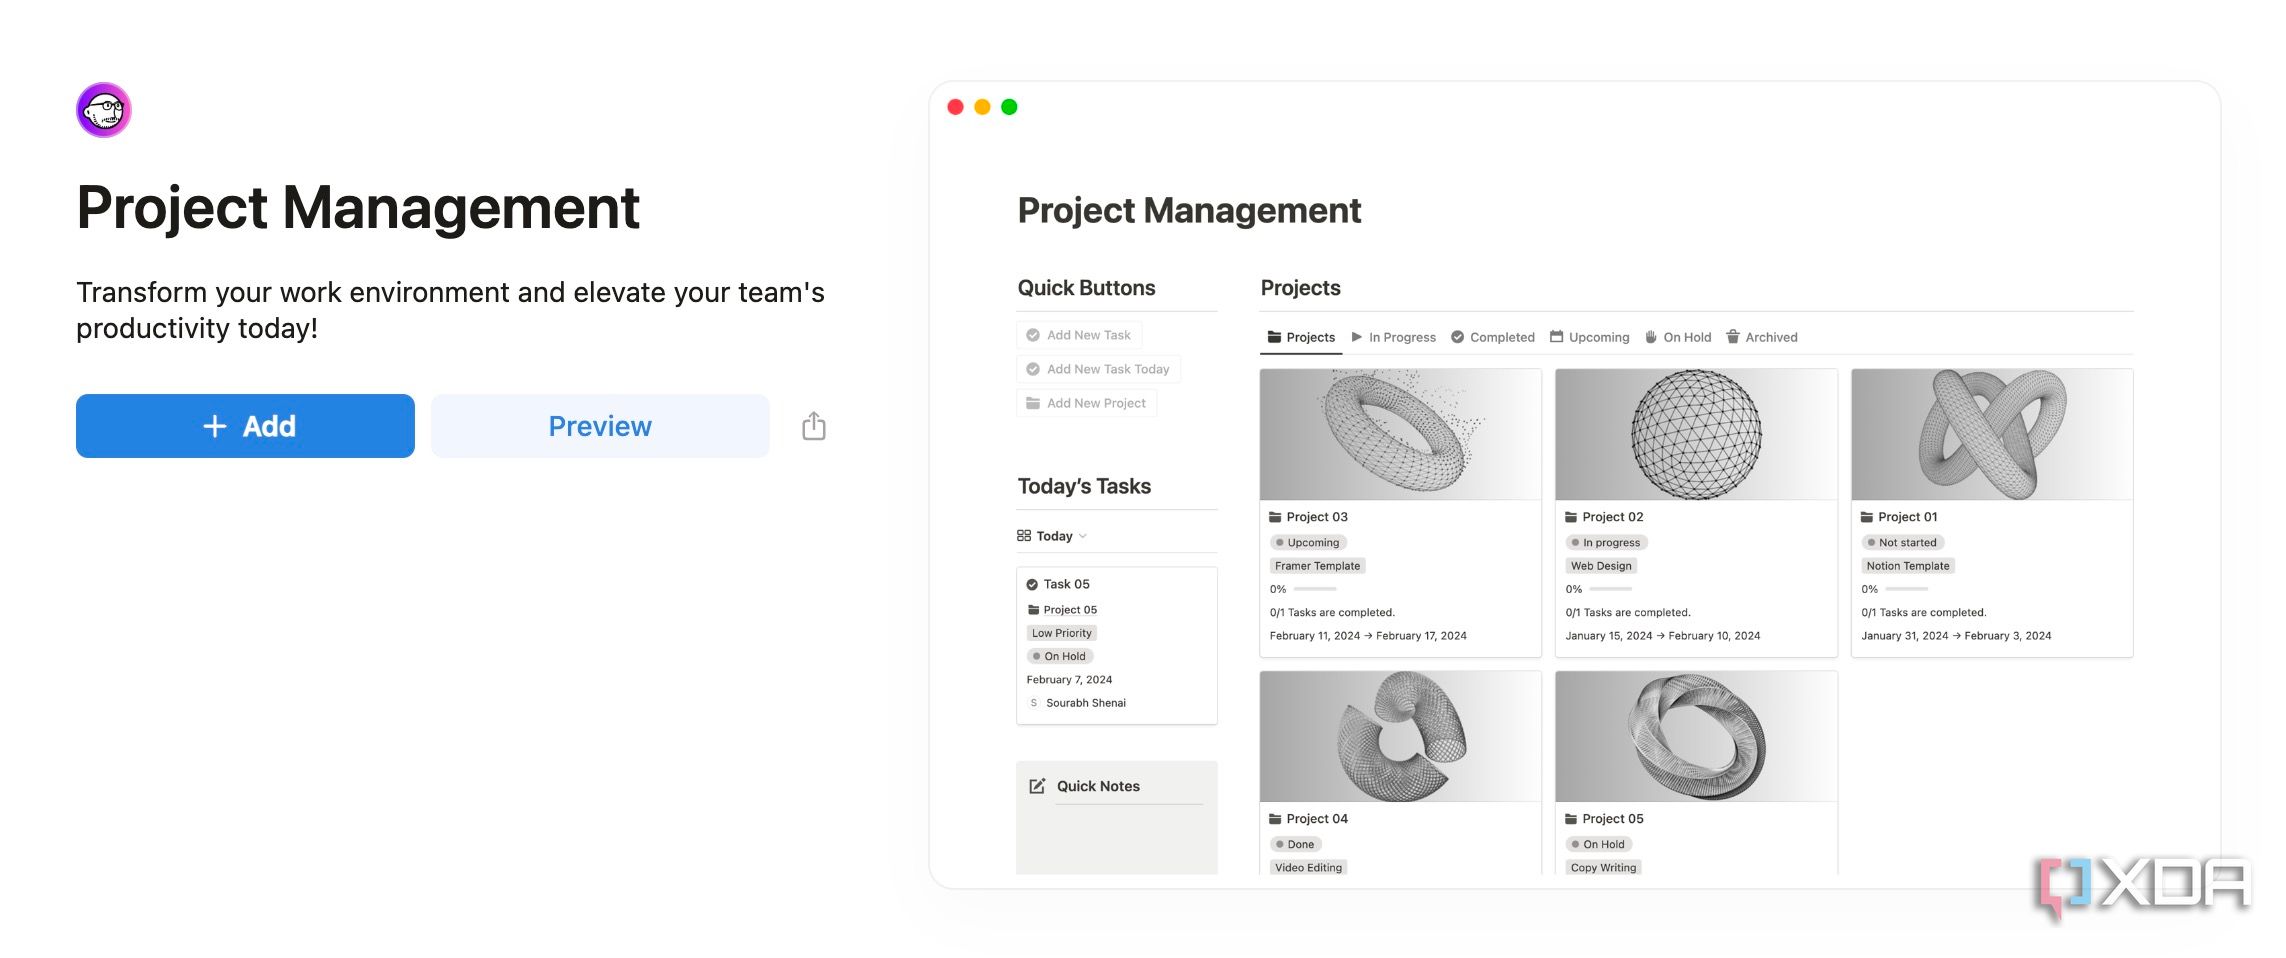Click the folder icon beside Project 05 card title
Viewport: 2286px width, 958px height.
coord(1571,819)
